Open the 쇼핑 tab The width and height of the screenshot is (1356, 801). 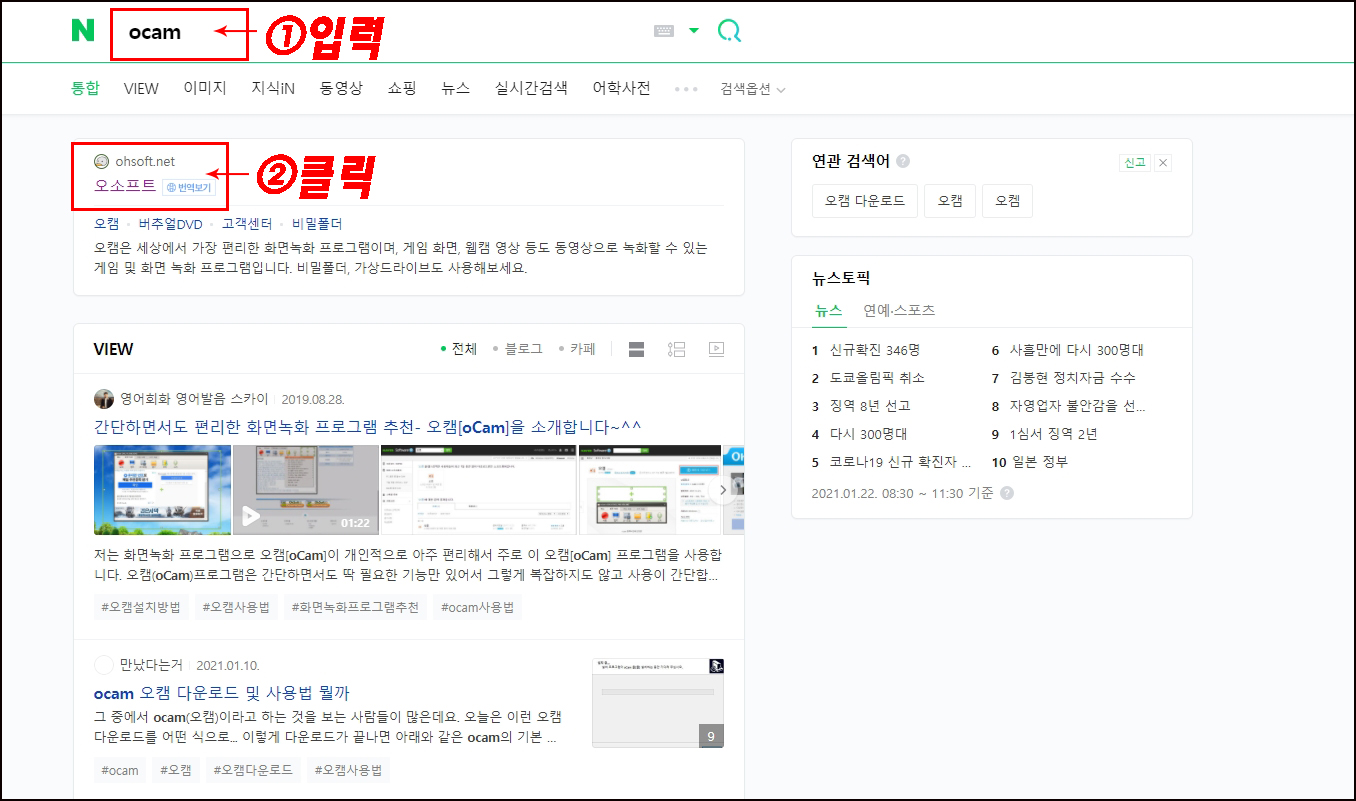(x=402, y=88)
